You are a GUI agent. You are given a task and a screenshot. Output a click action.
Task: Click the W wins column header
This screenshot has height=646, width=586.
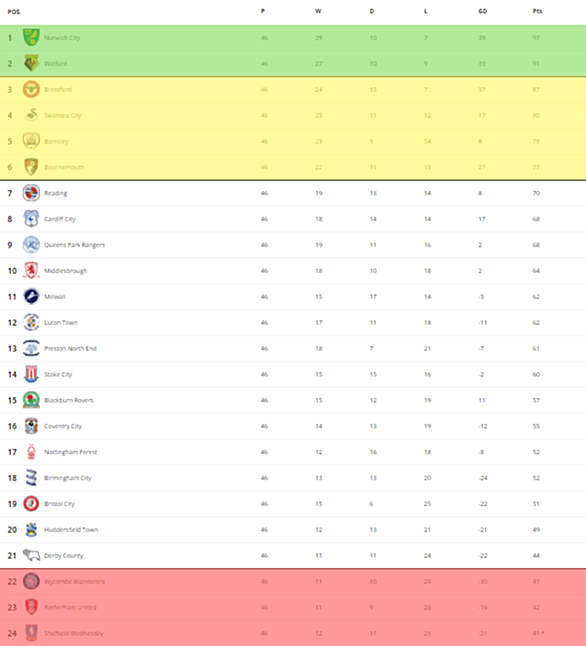tap(318, 11)
